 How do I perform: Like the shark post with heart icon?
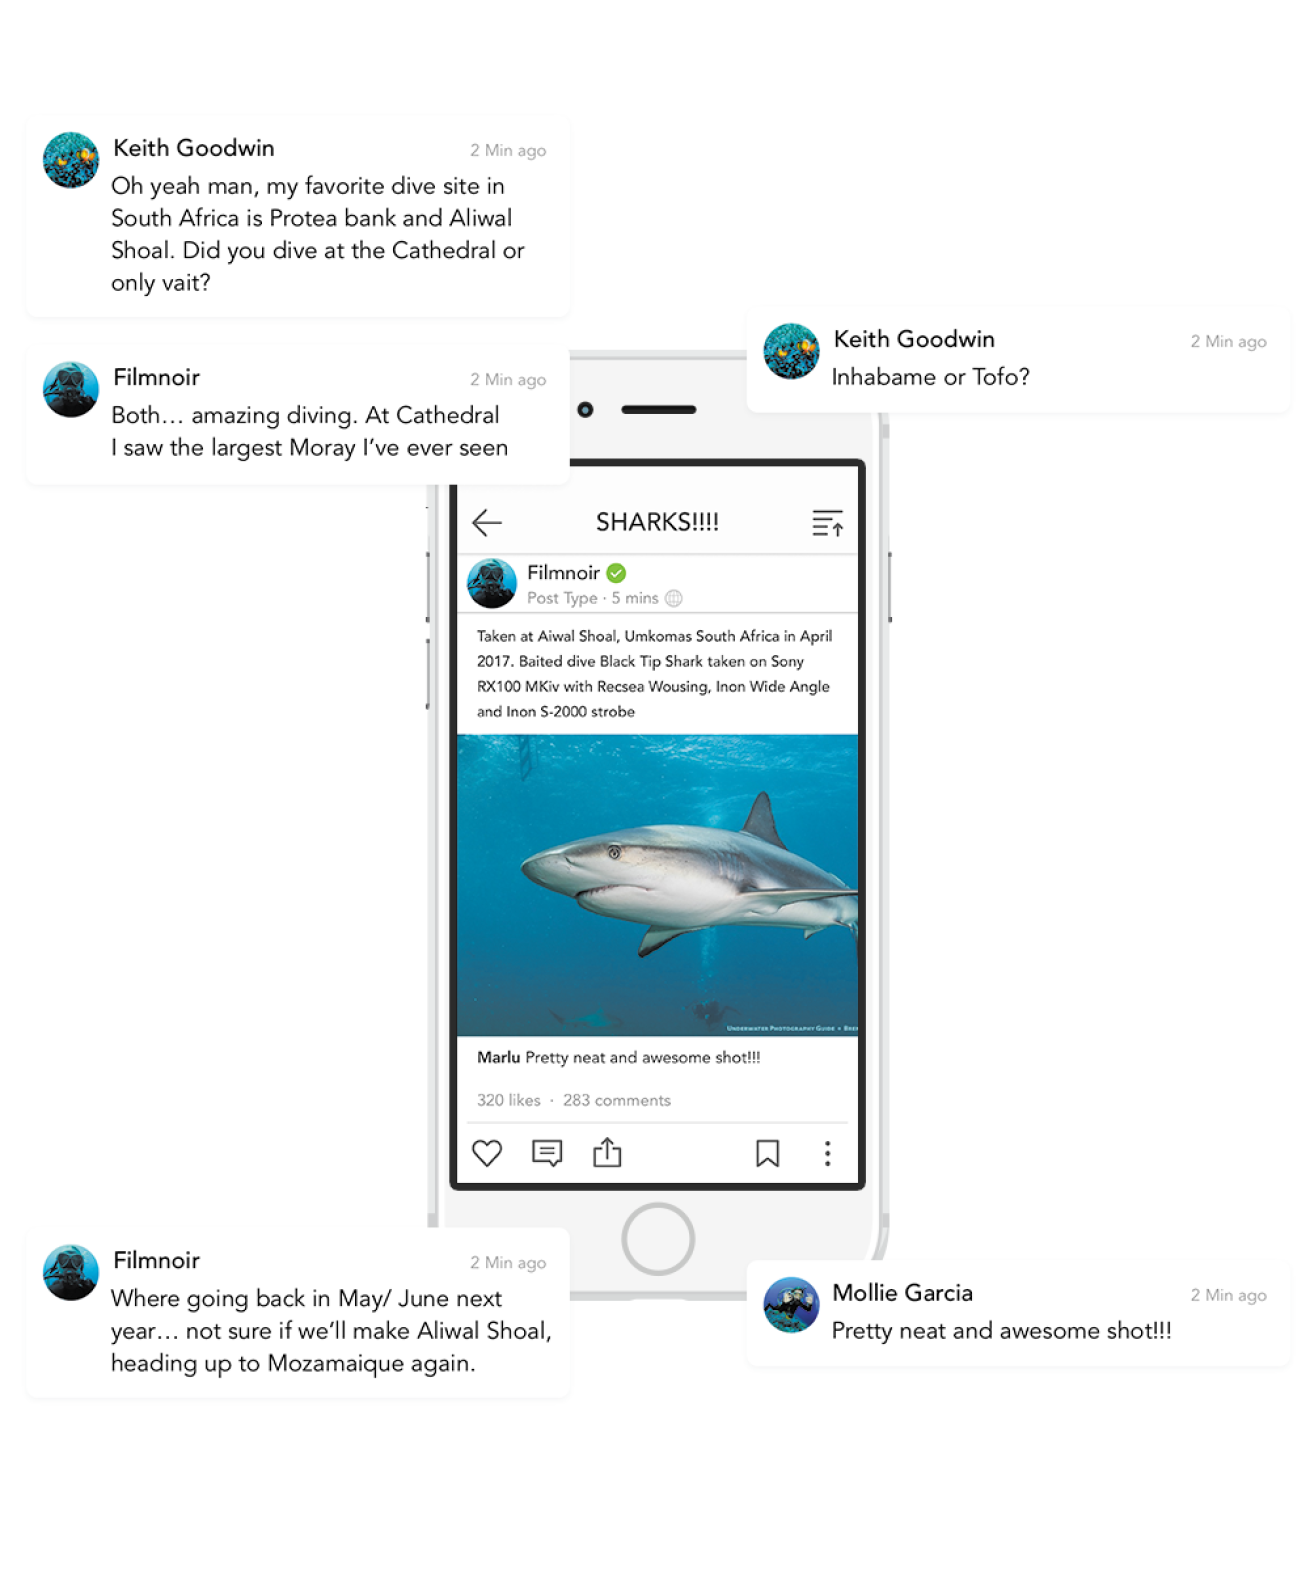(487, 1153)
